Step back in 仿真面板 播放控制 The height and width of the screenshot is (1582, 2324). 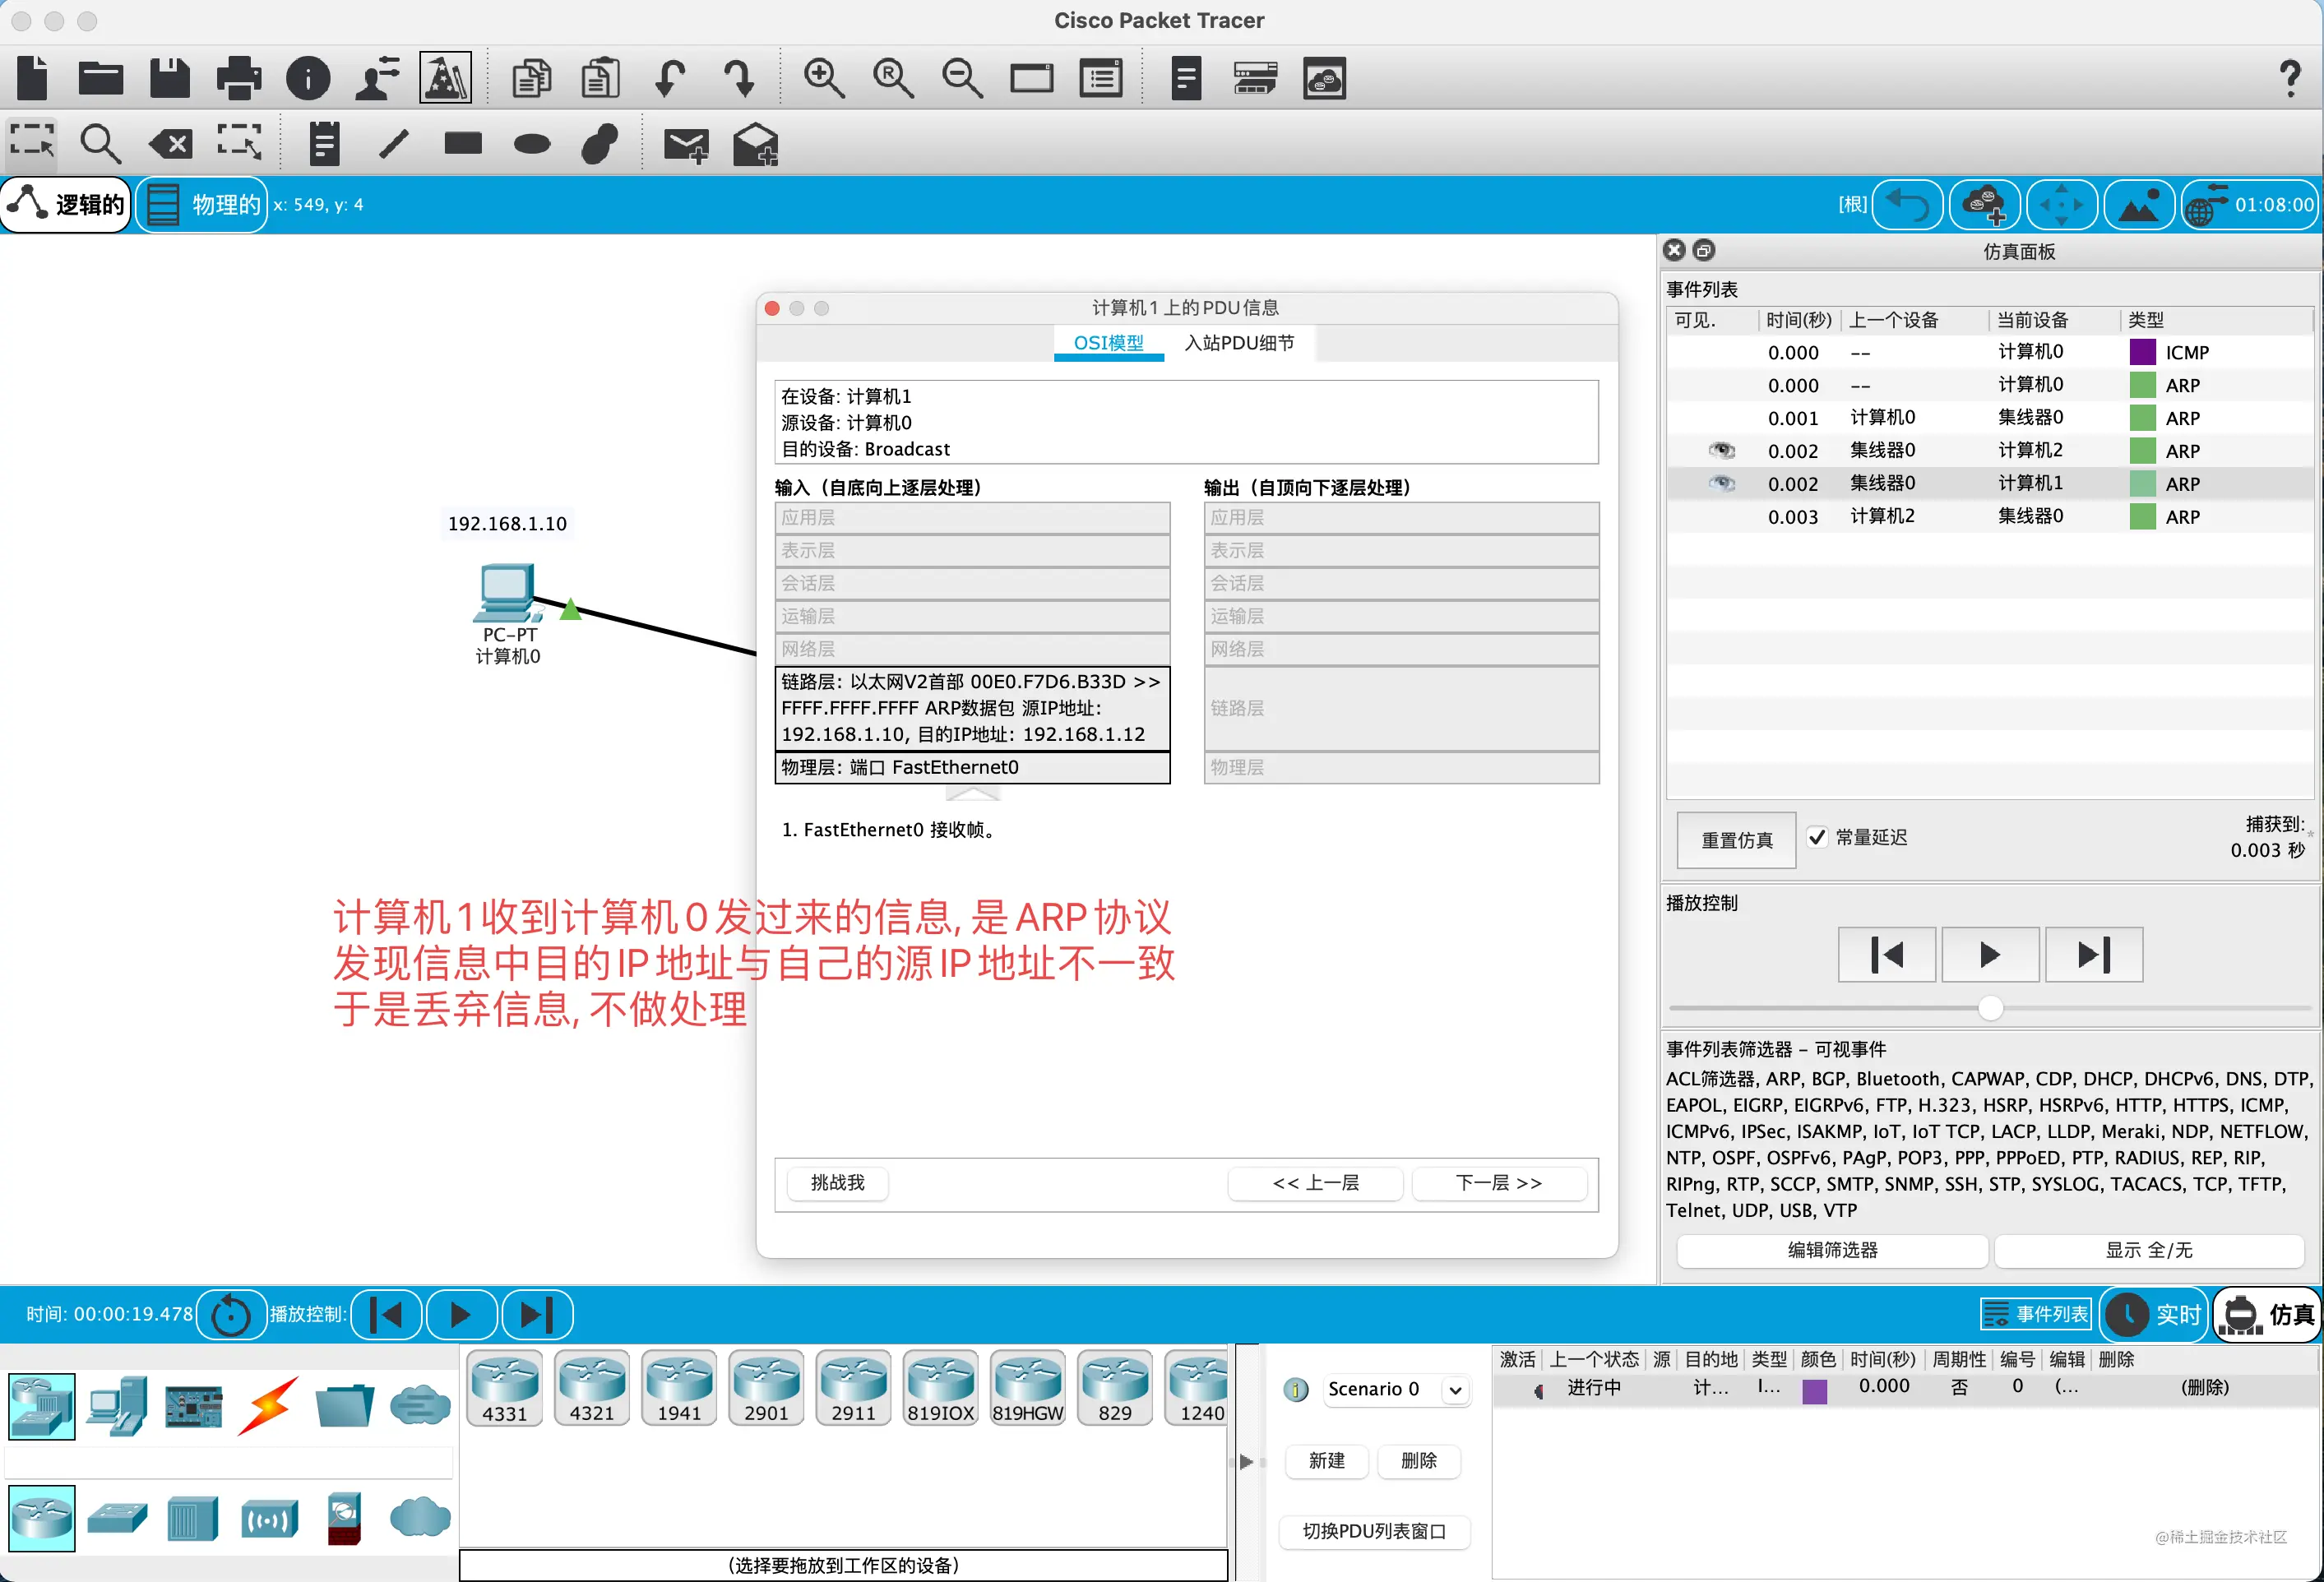tap(1886, 955)
